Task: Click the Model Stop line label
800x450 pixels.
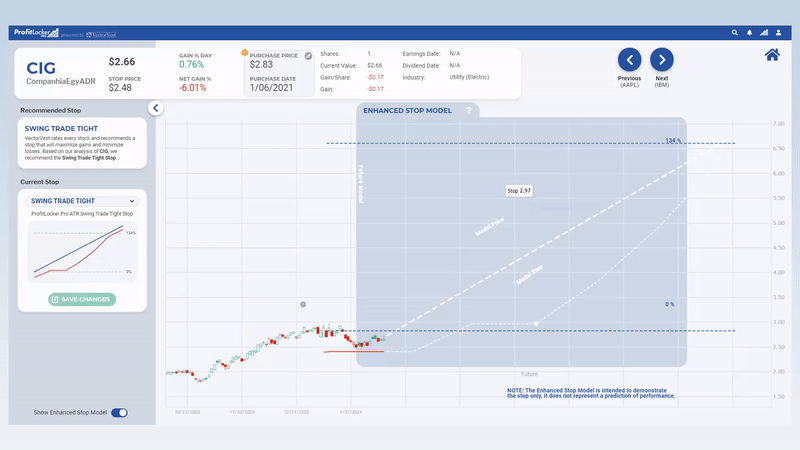Action: [x=530, y=276]
